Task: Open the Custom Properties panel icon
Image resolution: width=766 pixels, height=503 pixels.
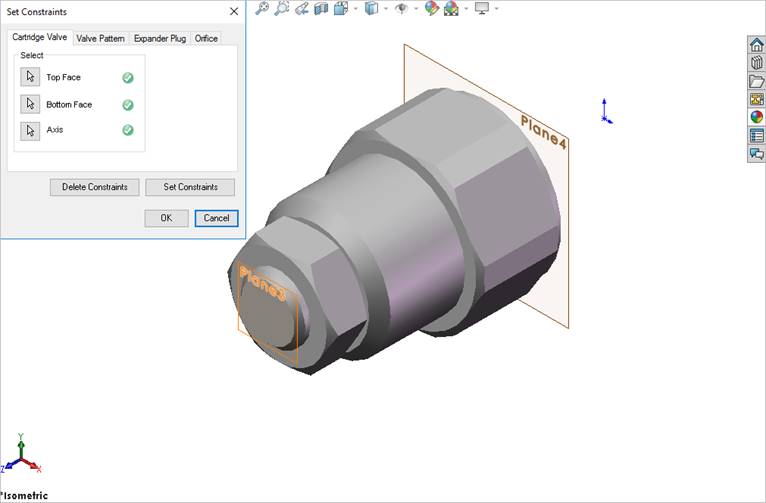Action: pos(757,135)
